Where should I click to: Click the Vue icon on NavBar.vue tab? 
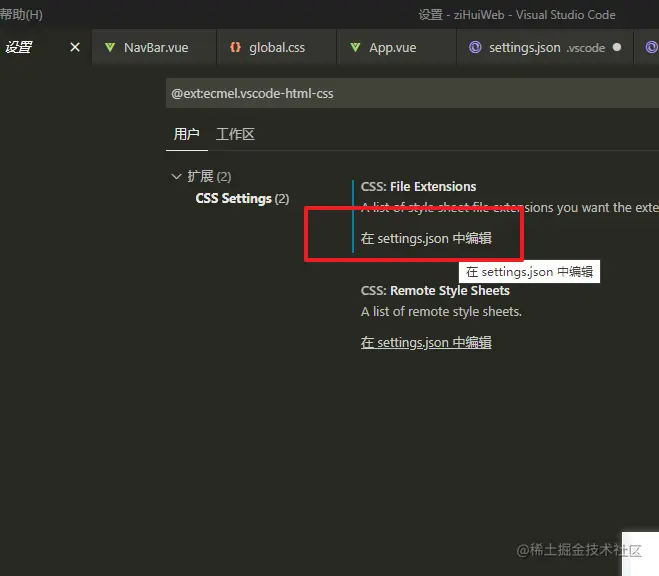(110, 47)
